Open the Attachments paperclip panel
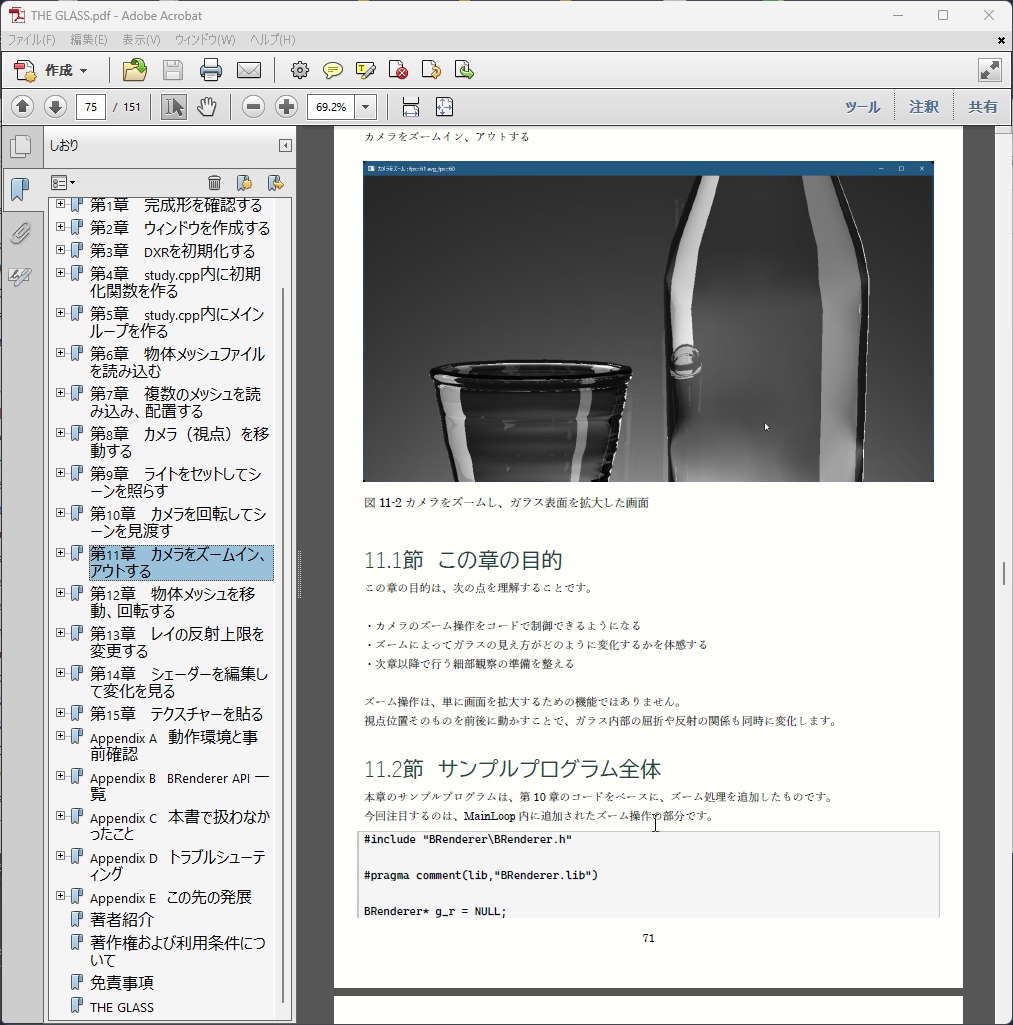1013x1025 pixels. click(20, 234)
